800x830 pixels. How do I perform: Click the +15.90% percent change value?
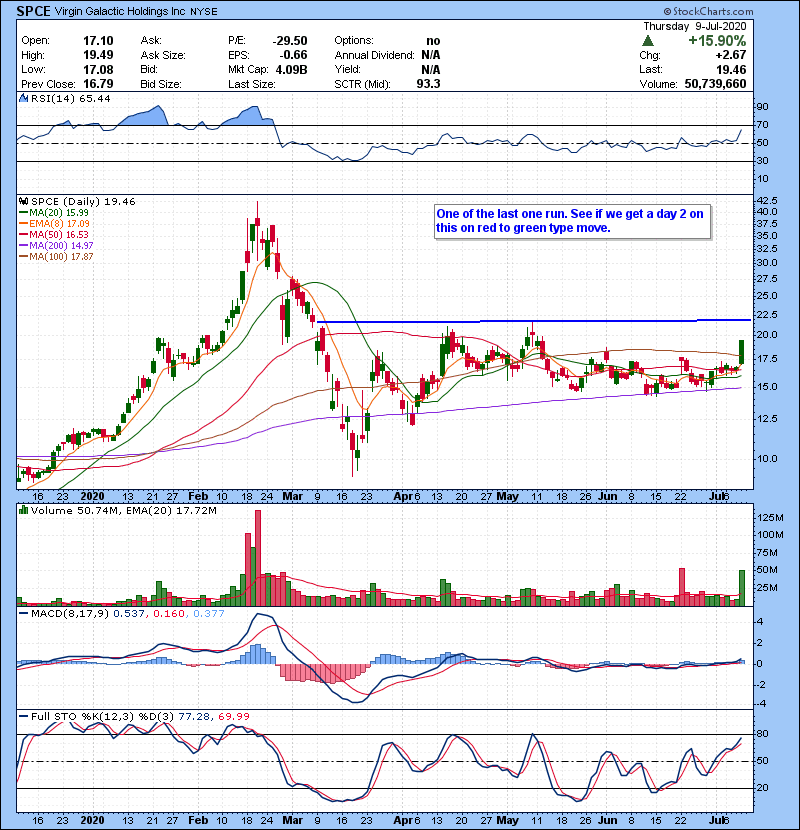(717, 41)
